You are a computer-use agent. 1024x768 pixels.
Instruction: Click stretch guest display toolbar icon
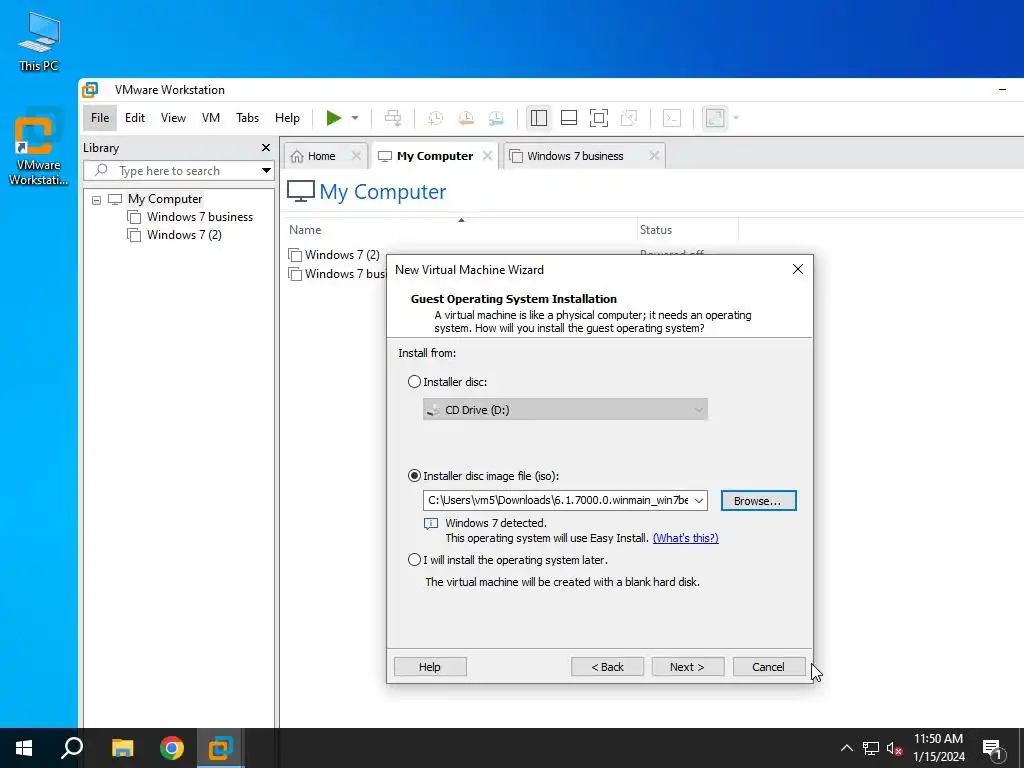click(x=715, y=118)
